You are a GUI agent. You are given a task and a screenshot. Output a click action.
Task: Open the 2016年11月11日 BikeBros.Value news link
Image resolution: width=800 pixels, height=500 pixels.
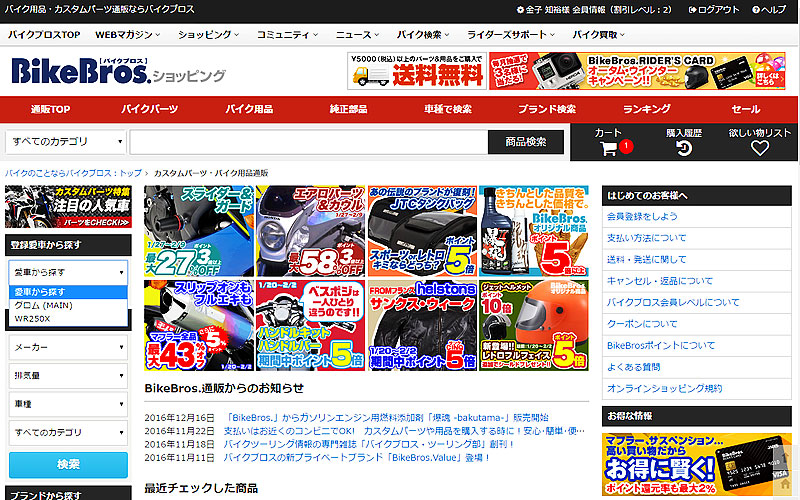[357, 458]
